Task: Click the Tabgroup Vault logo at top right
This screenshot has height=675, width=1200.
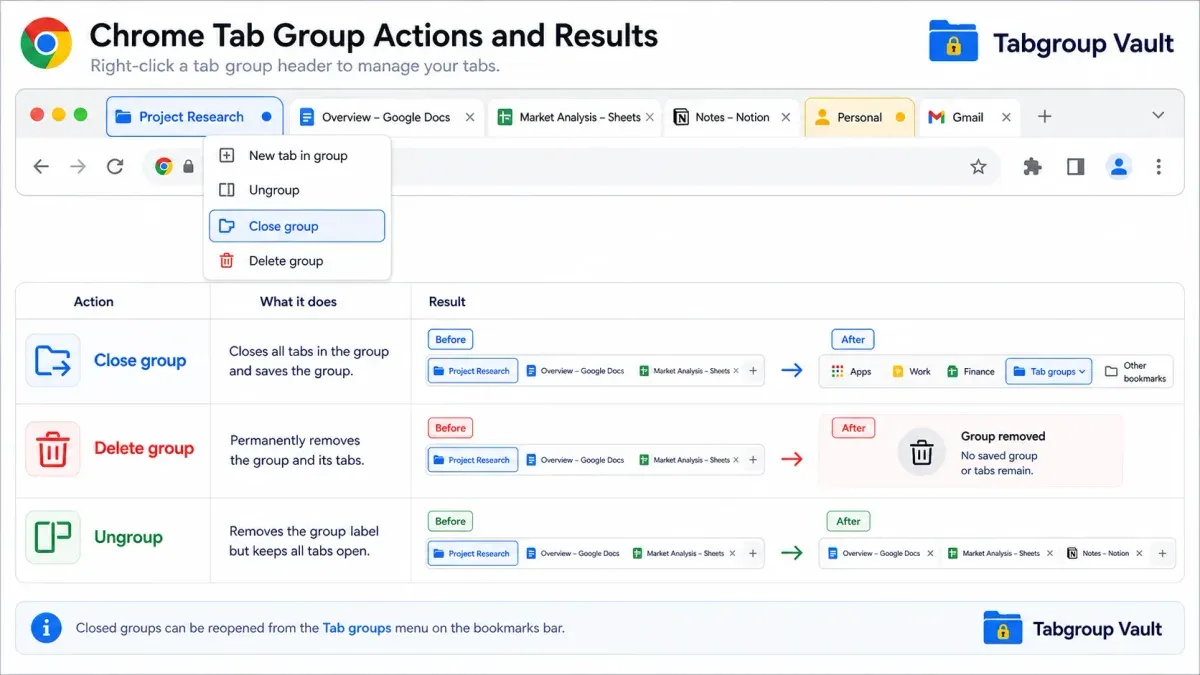Action: coord(1050,43)
